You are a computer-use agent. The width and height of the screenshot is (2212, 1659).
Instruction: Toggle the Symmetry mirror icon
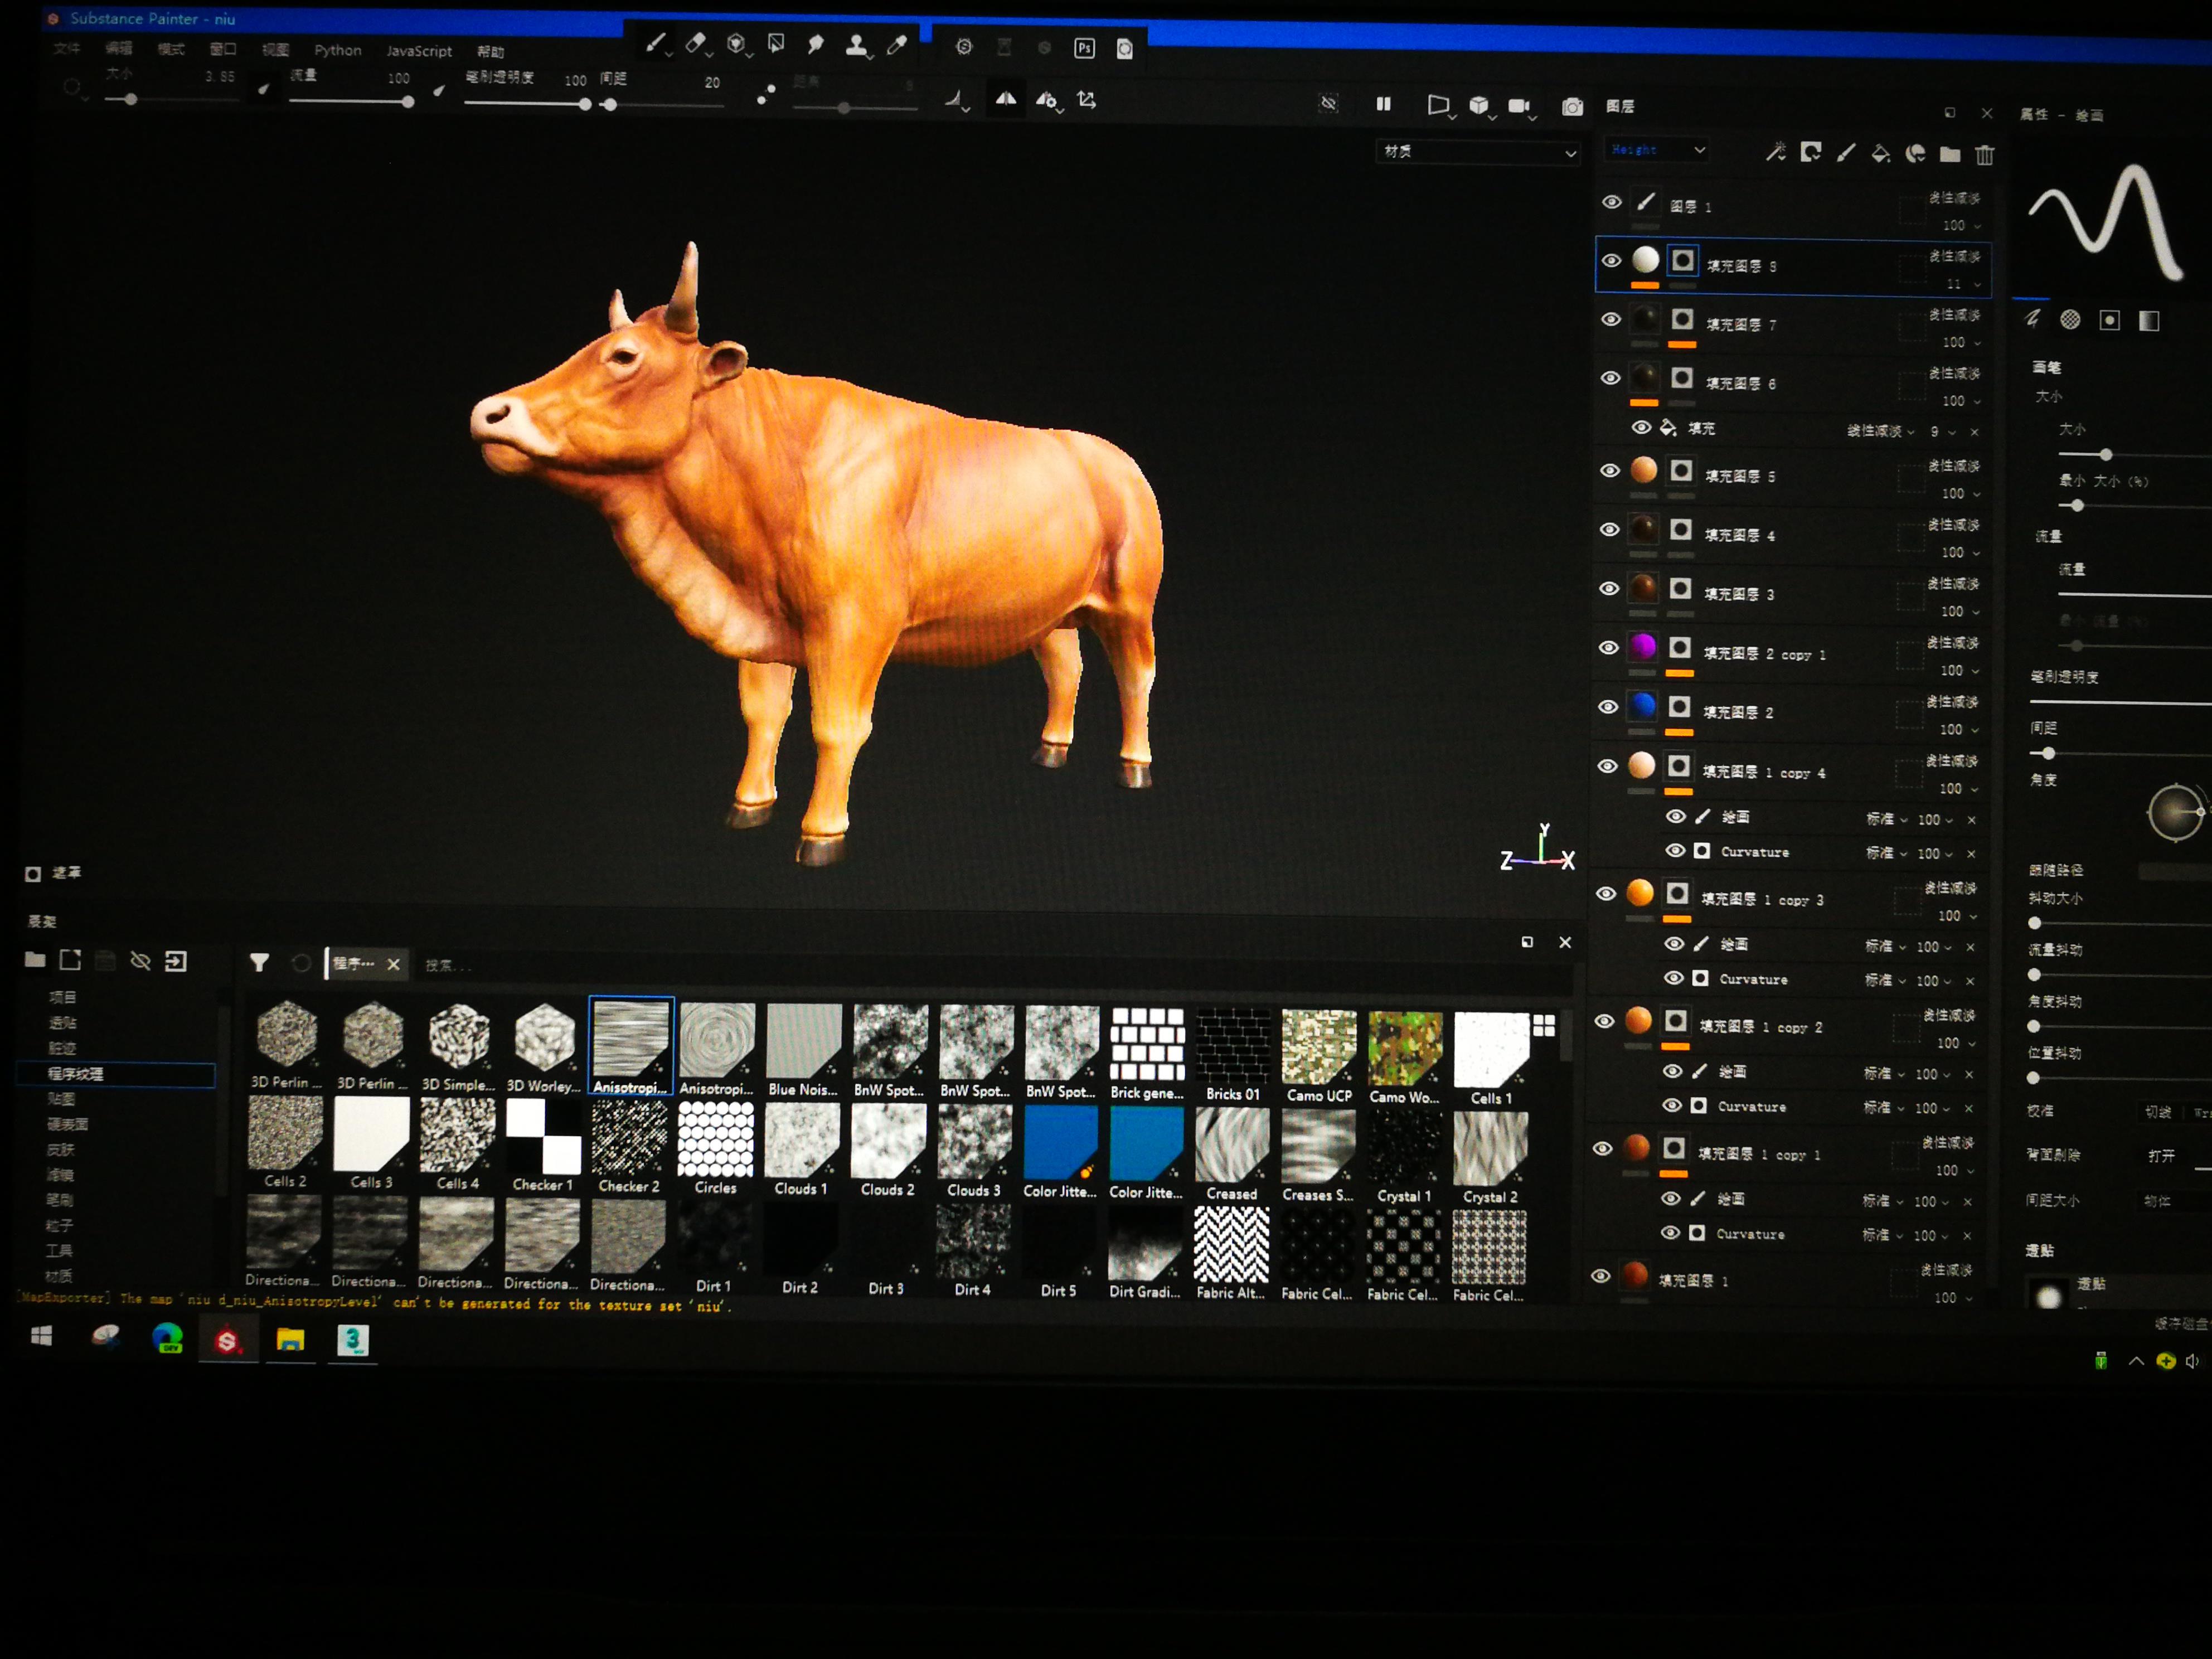(1005, 99)
